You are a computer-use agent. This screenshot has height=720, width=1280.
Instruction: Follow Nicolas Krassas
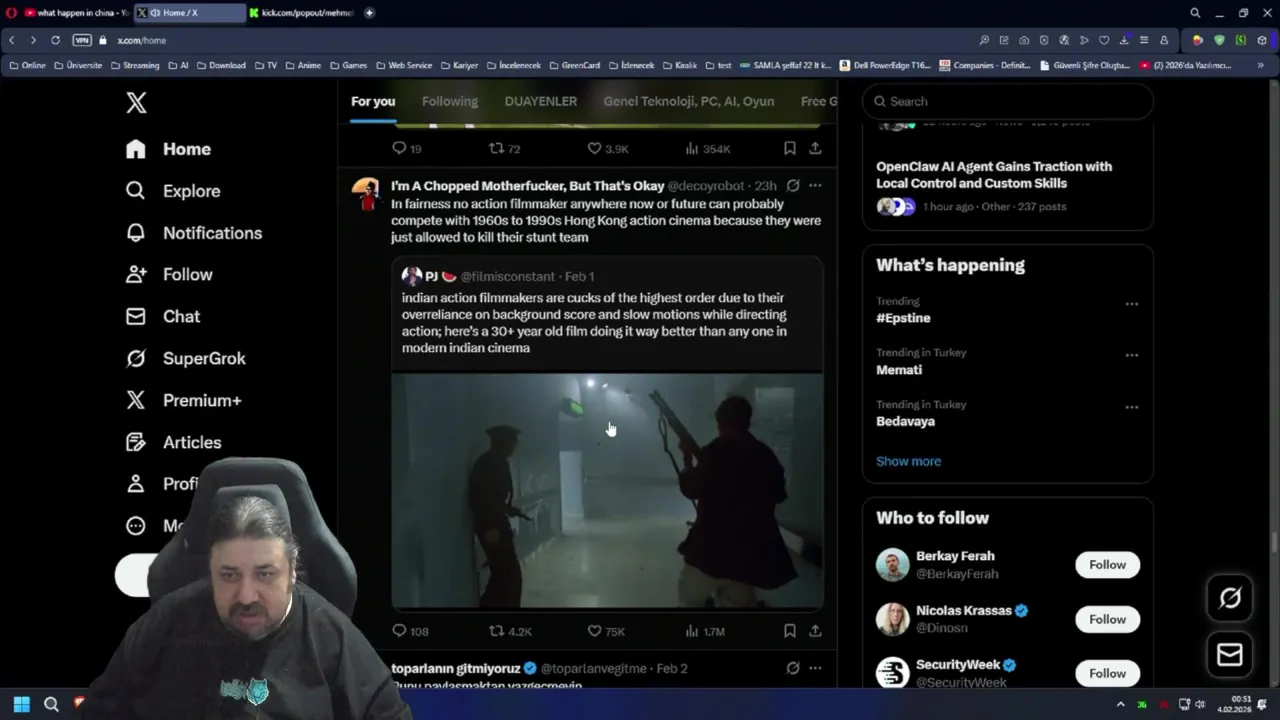coord(1107,619)
